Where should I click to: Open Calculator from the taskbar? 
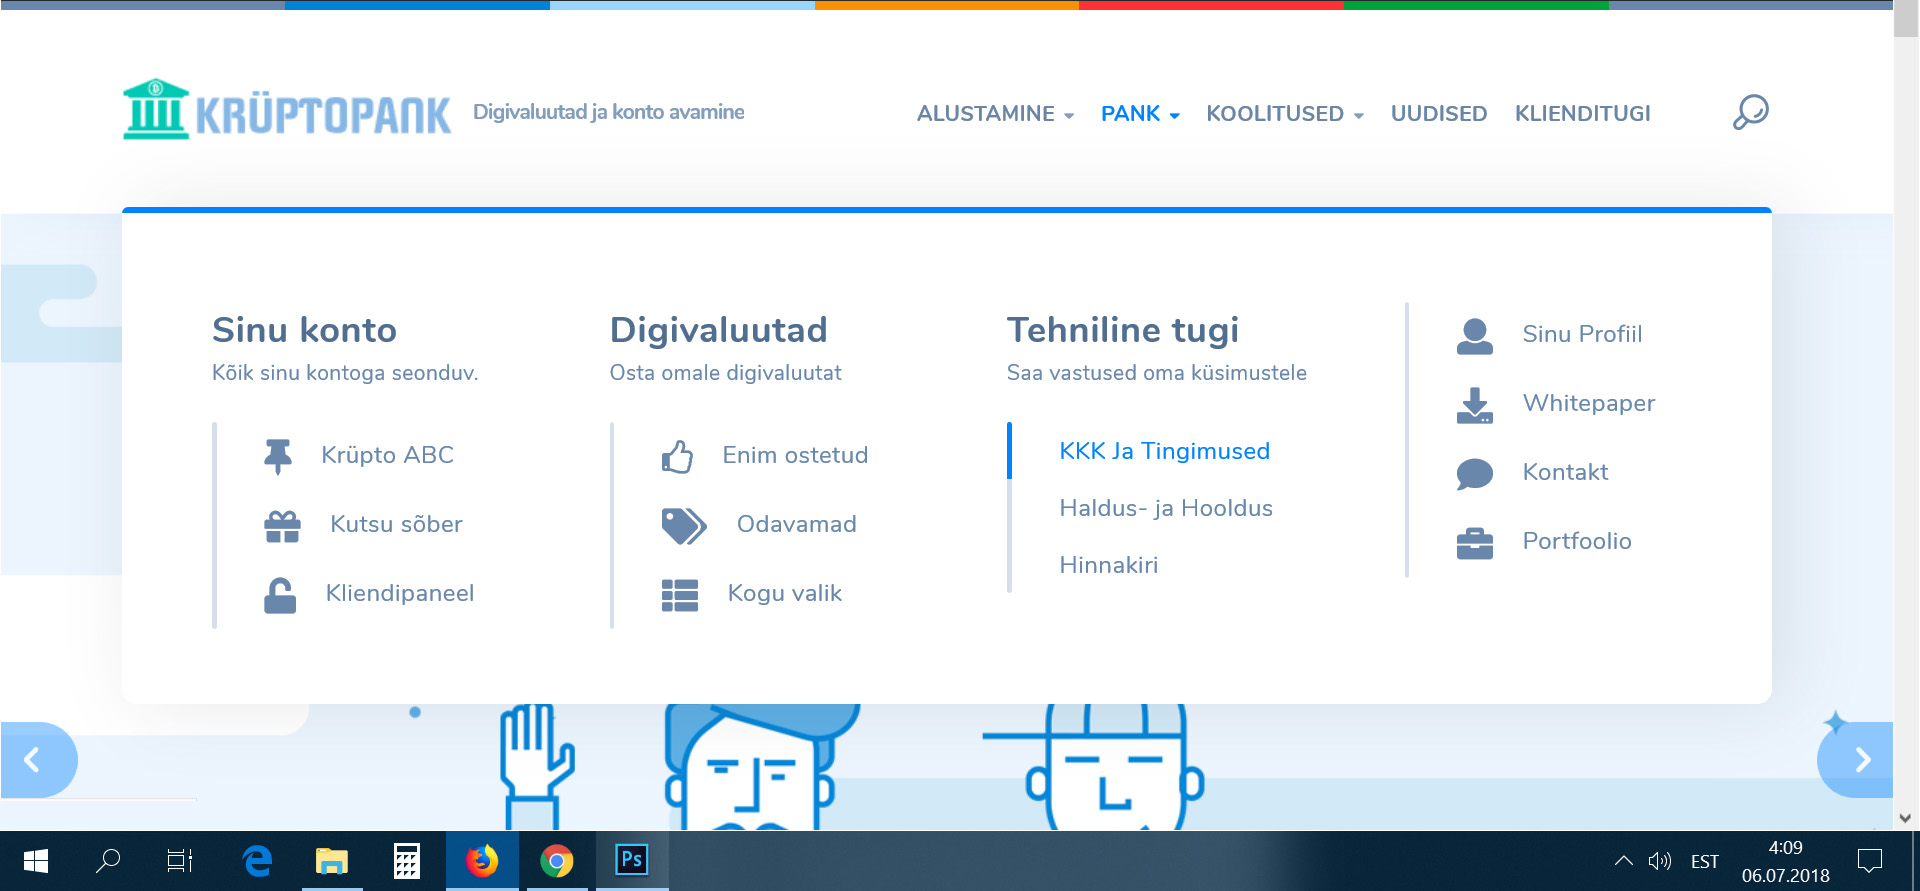(x=407, y=861)
